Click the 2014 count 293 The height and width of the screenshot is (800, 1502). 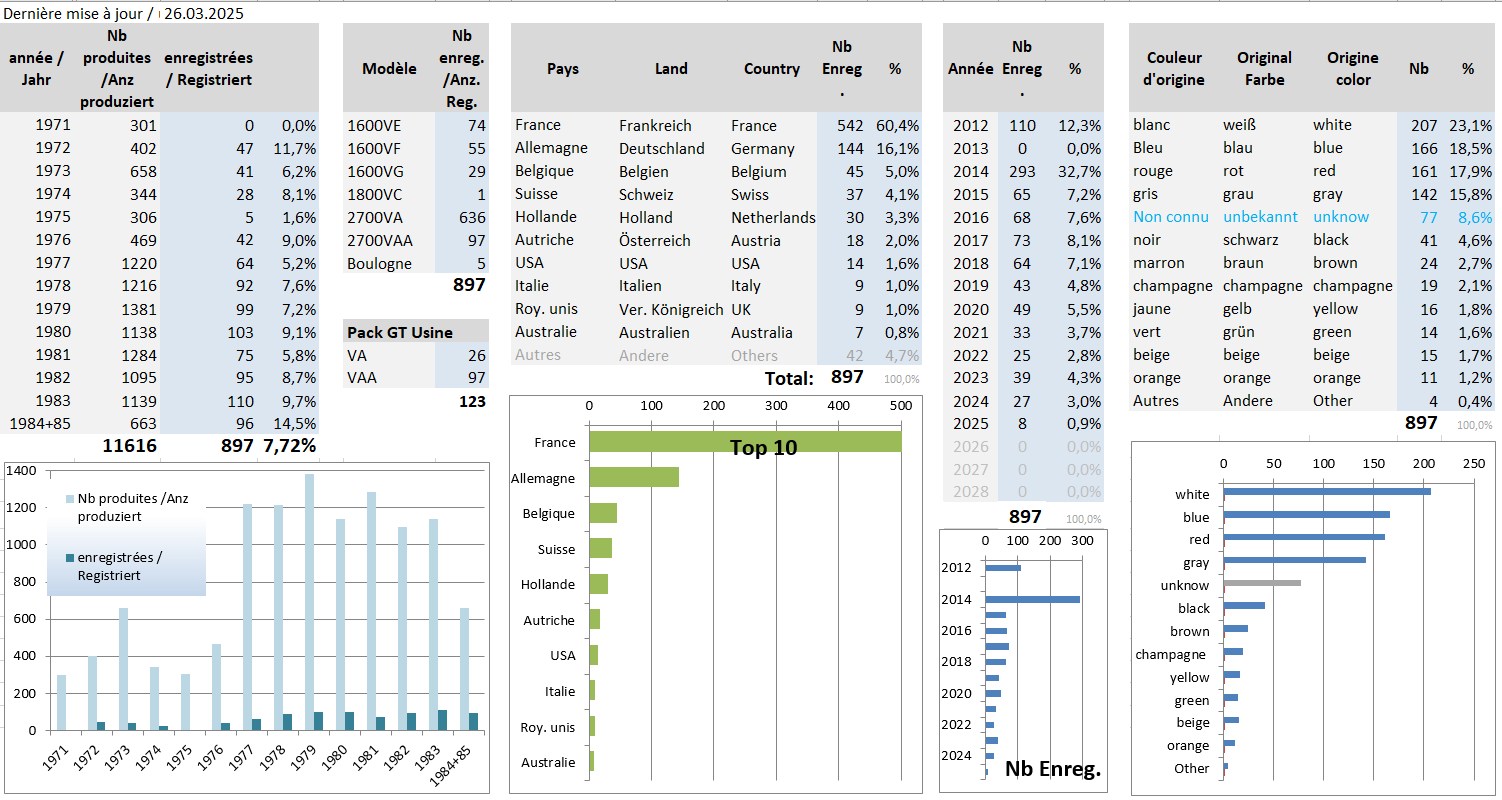click(x=1022, y=171)
